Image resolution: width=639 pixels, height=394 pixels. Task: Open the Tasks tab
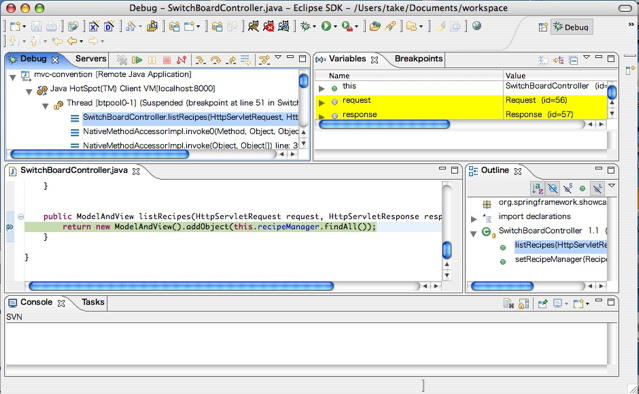(93, 302)
